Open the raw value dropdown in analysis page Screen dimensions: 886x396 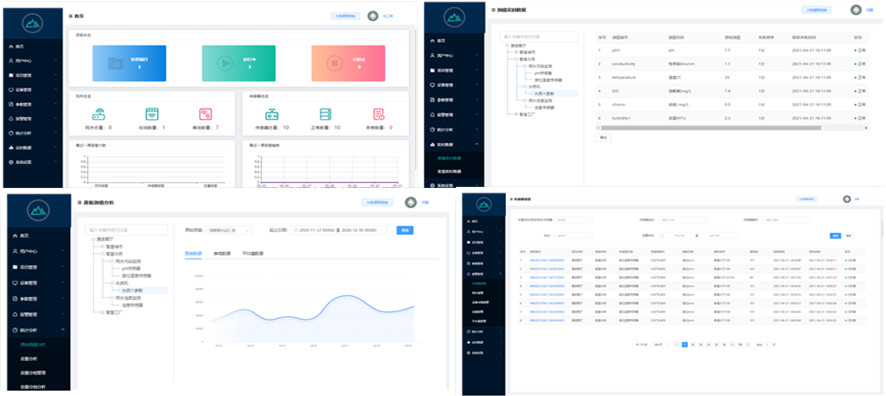pyautogui.click(x=229, y=230)
